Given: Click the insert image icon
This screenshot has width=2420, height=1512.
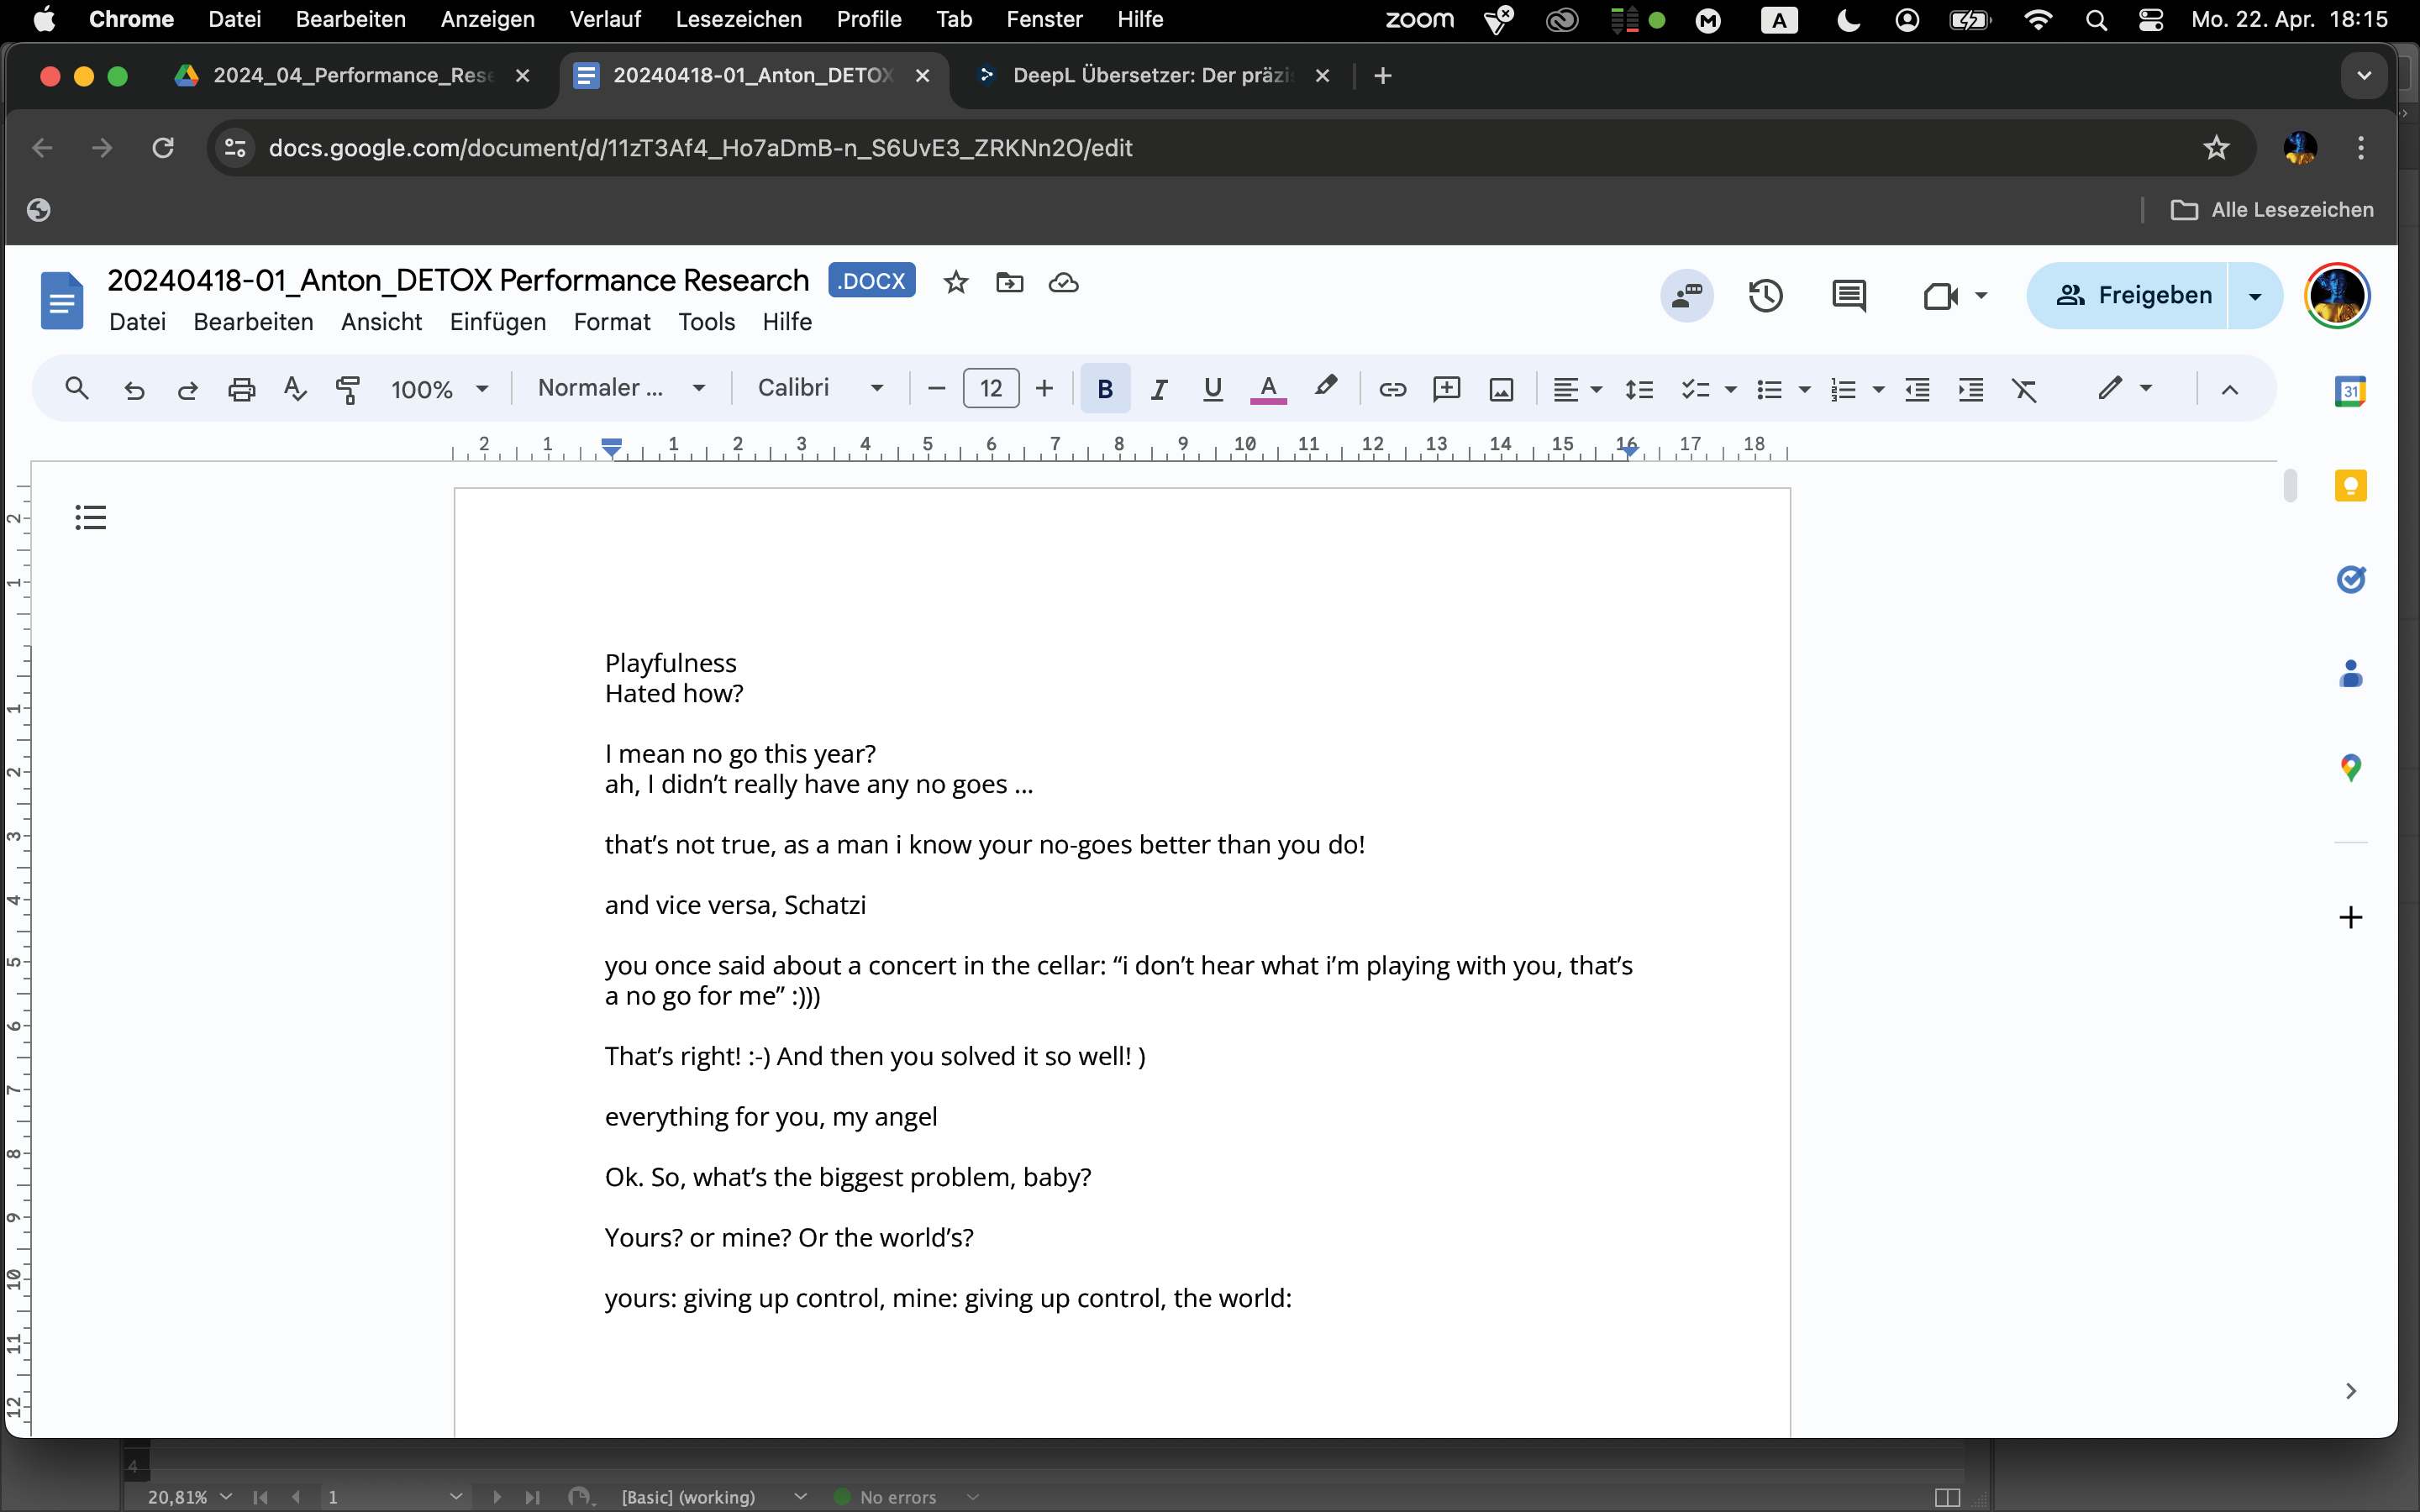Looking at the screenshot, I should [x=1501, y=389].
